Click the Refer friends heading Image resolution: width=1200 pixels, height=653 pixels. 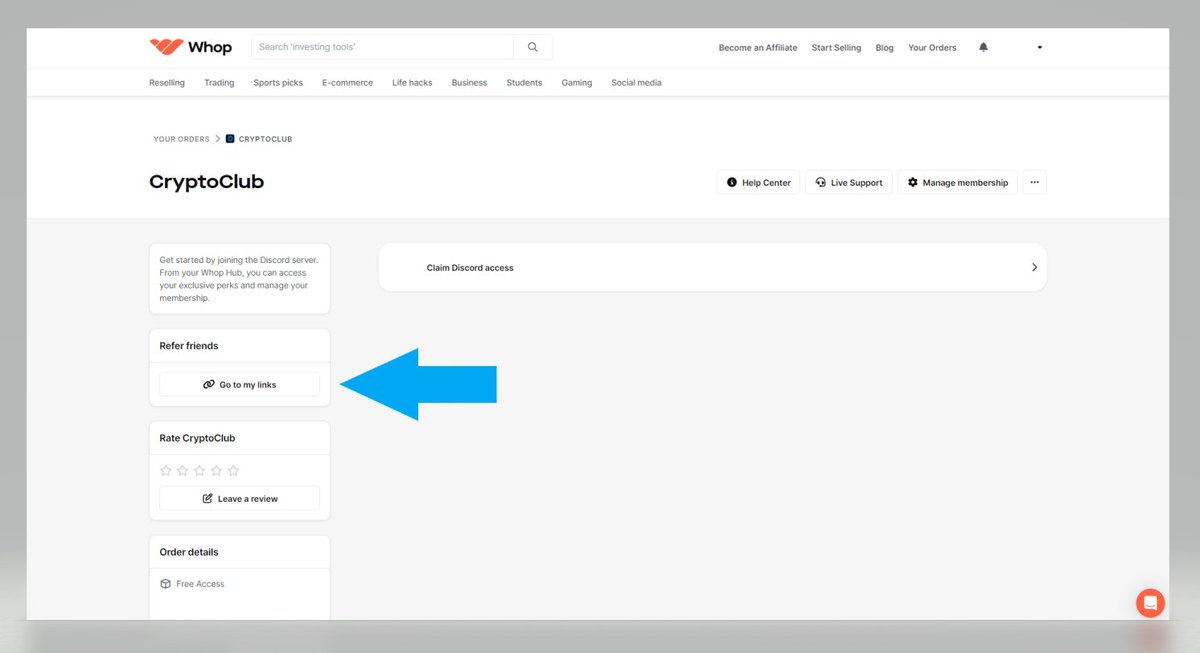(189, 346)
